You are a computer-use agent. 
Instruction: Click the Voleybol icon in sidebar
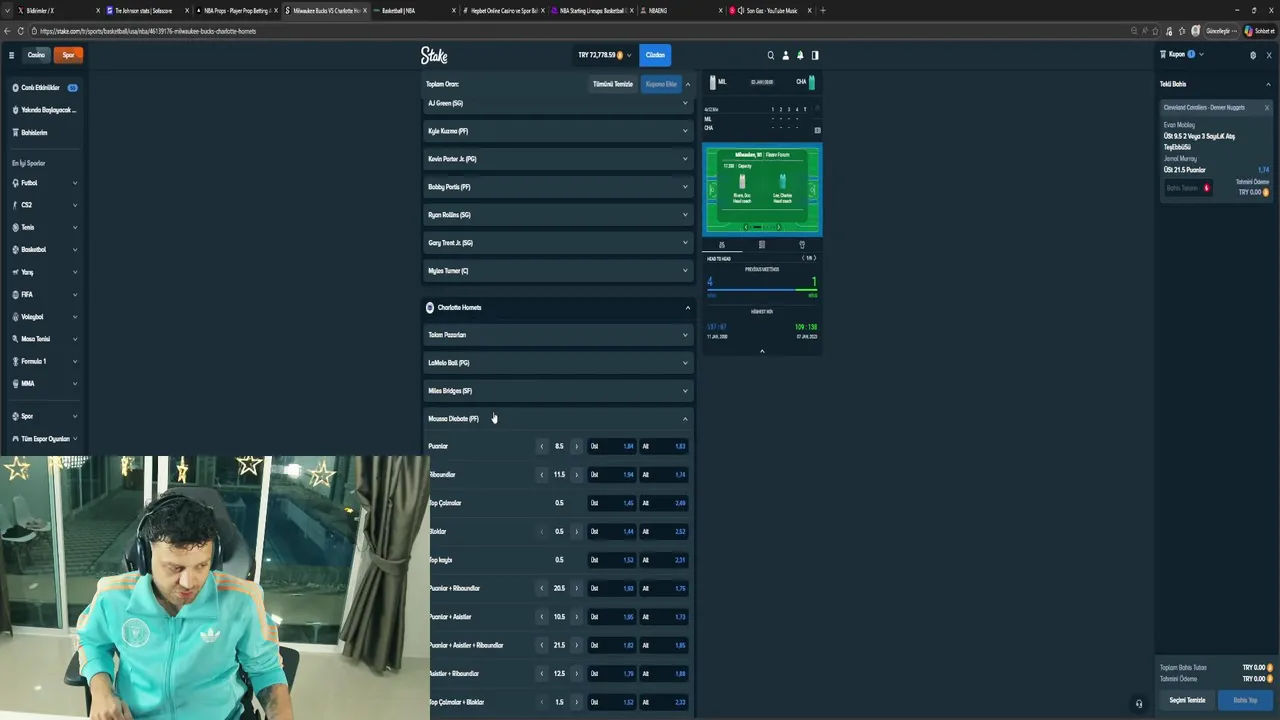click(16, 316)
